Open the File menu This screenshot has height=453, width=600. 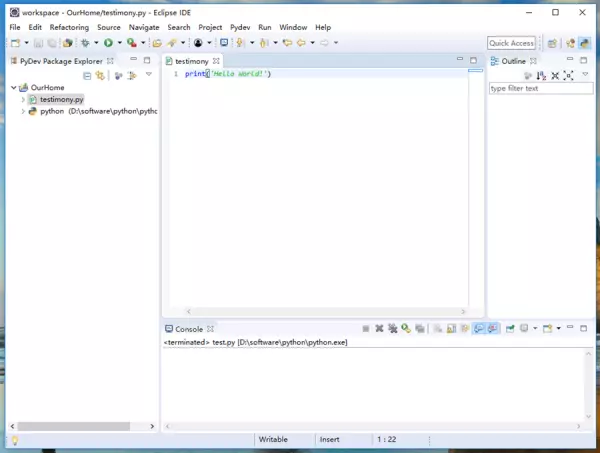click(15, 28)
